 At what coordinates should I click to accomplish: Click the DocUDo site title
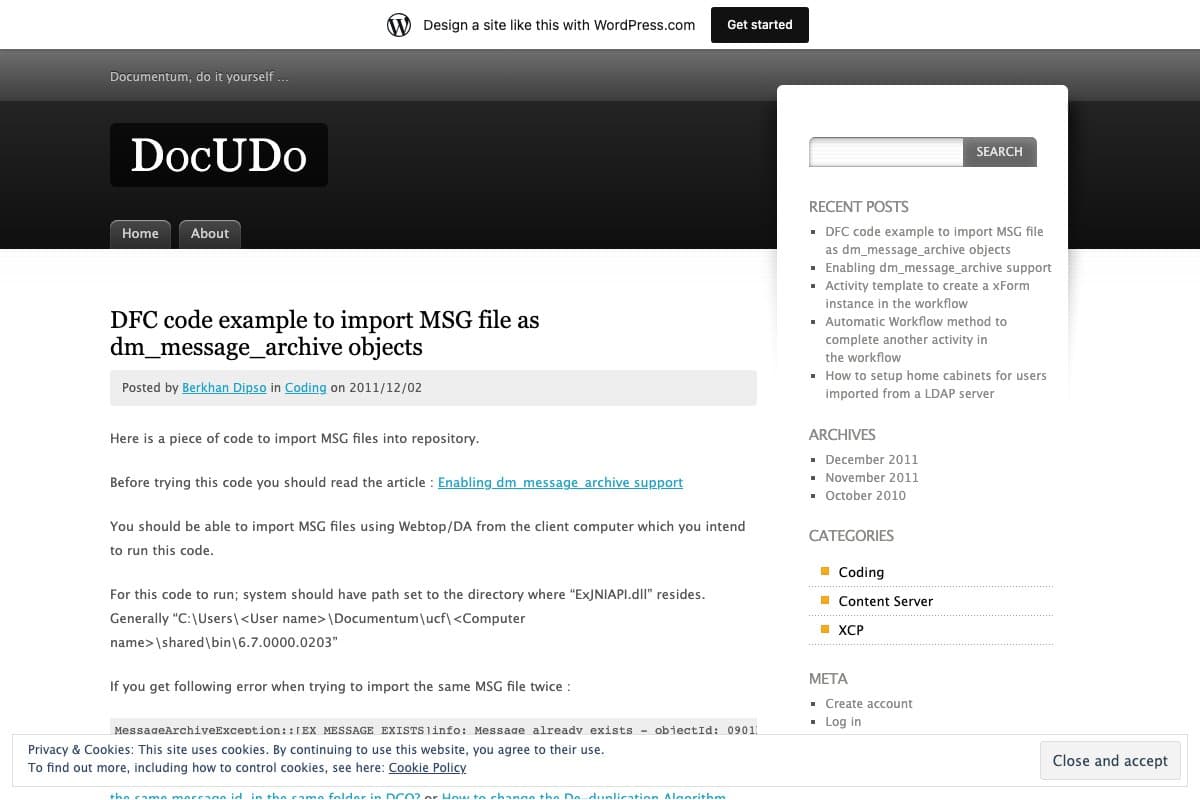[218, 154]
